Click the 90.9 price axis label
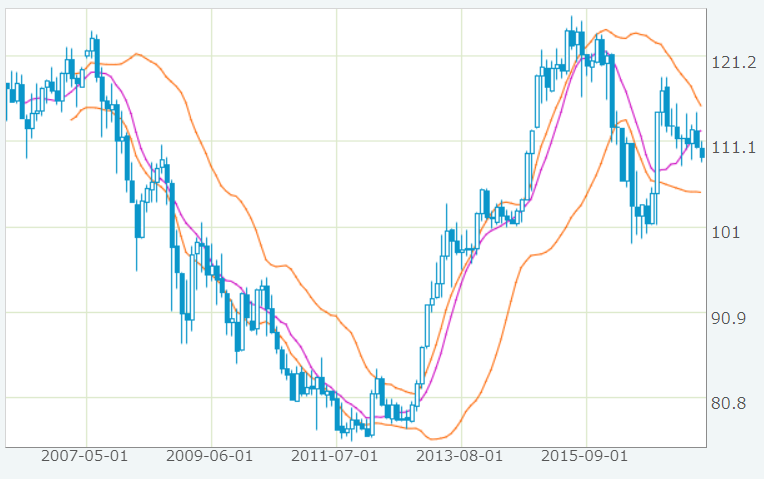This screenshot has height=479, width=764. click(x=728, y=318)
